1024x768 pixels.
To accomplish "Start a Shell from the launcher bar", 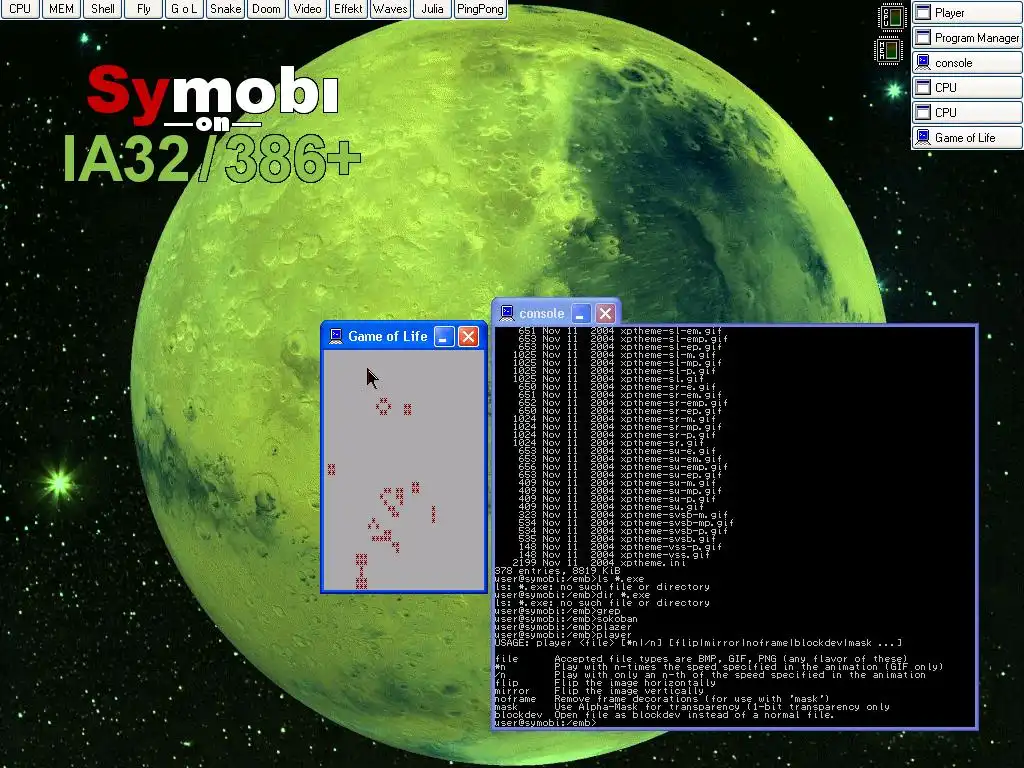I will click(103, 9).
